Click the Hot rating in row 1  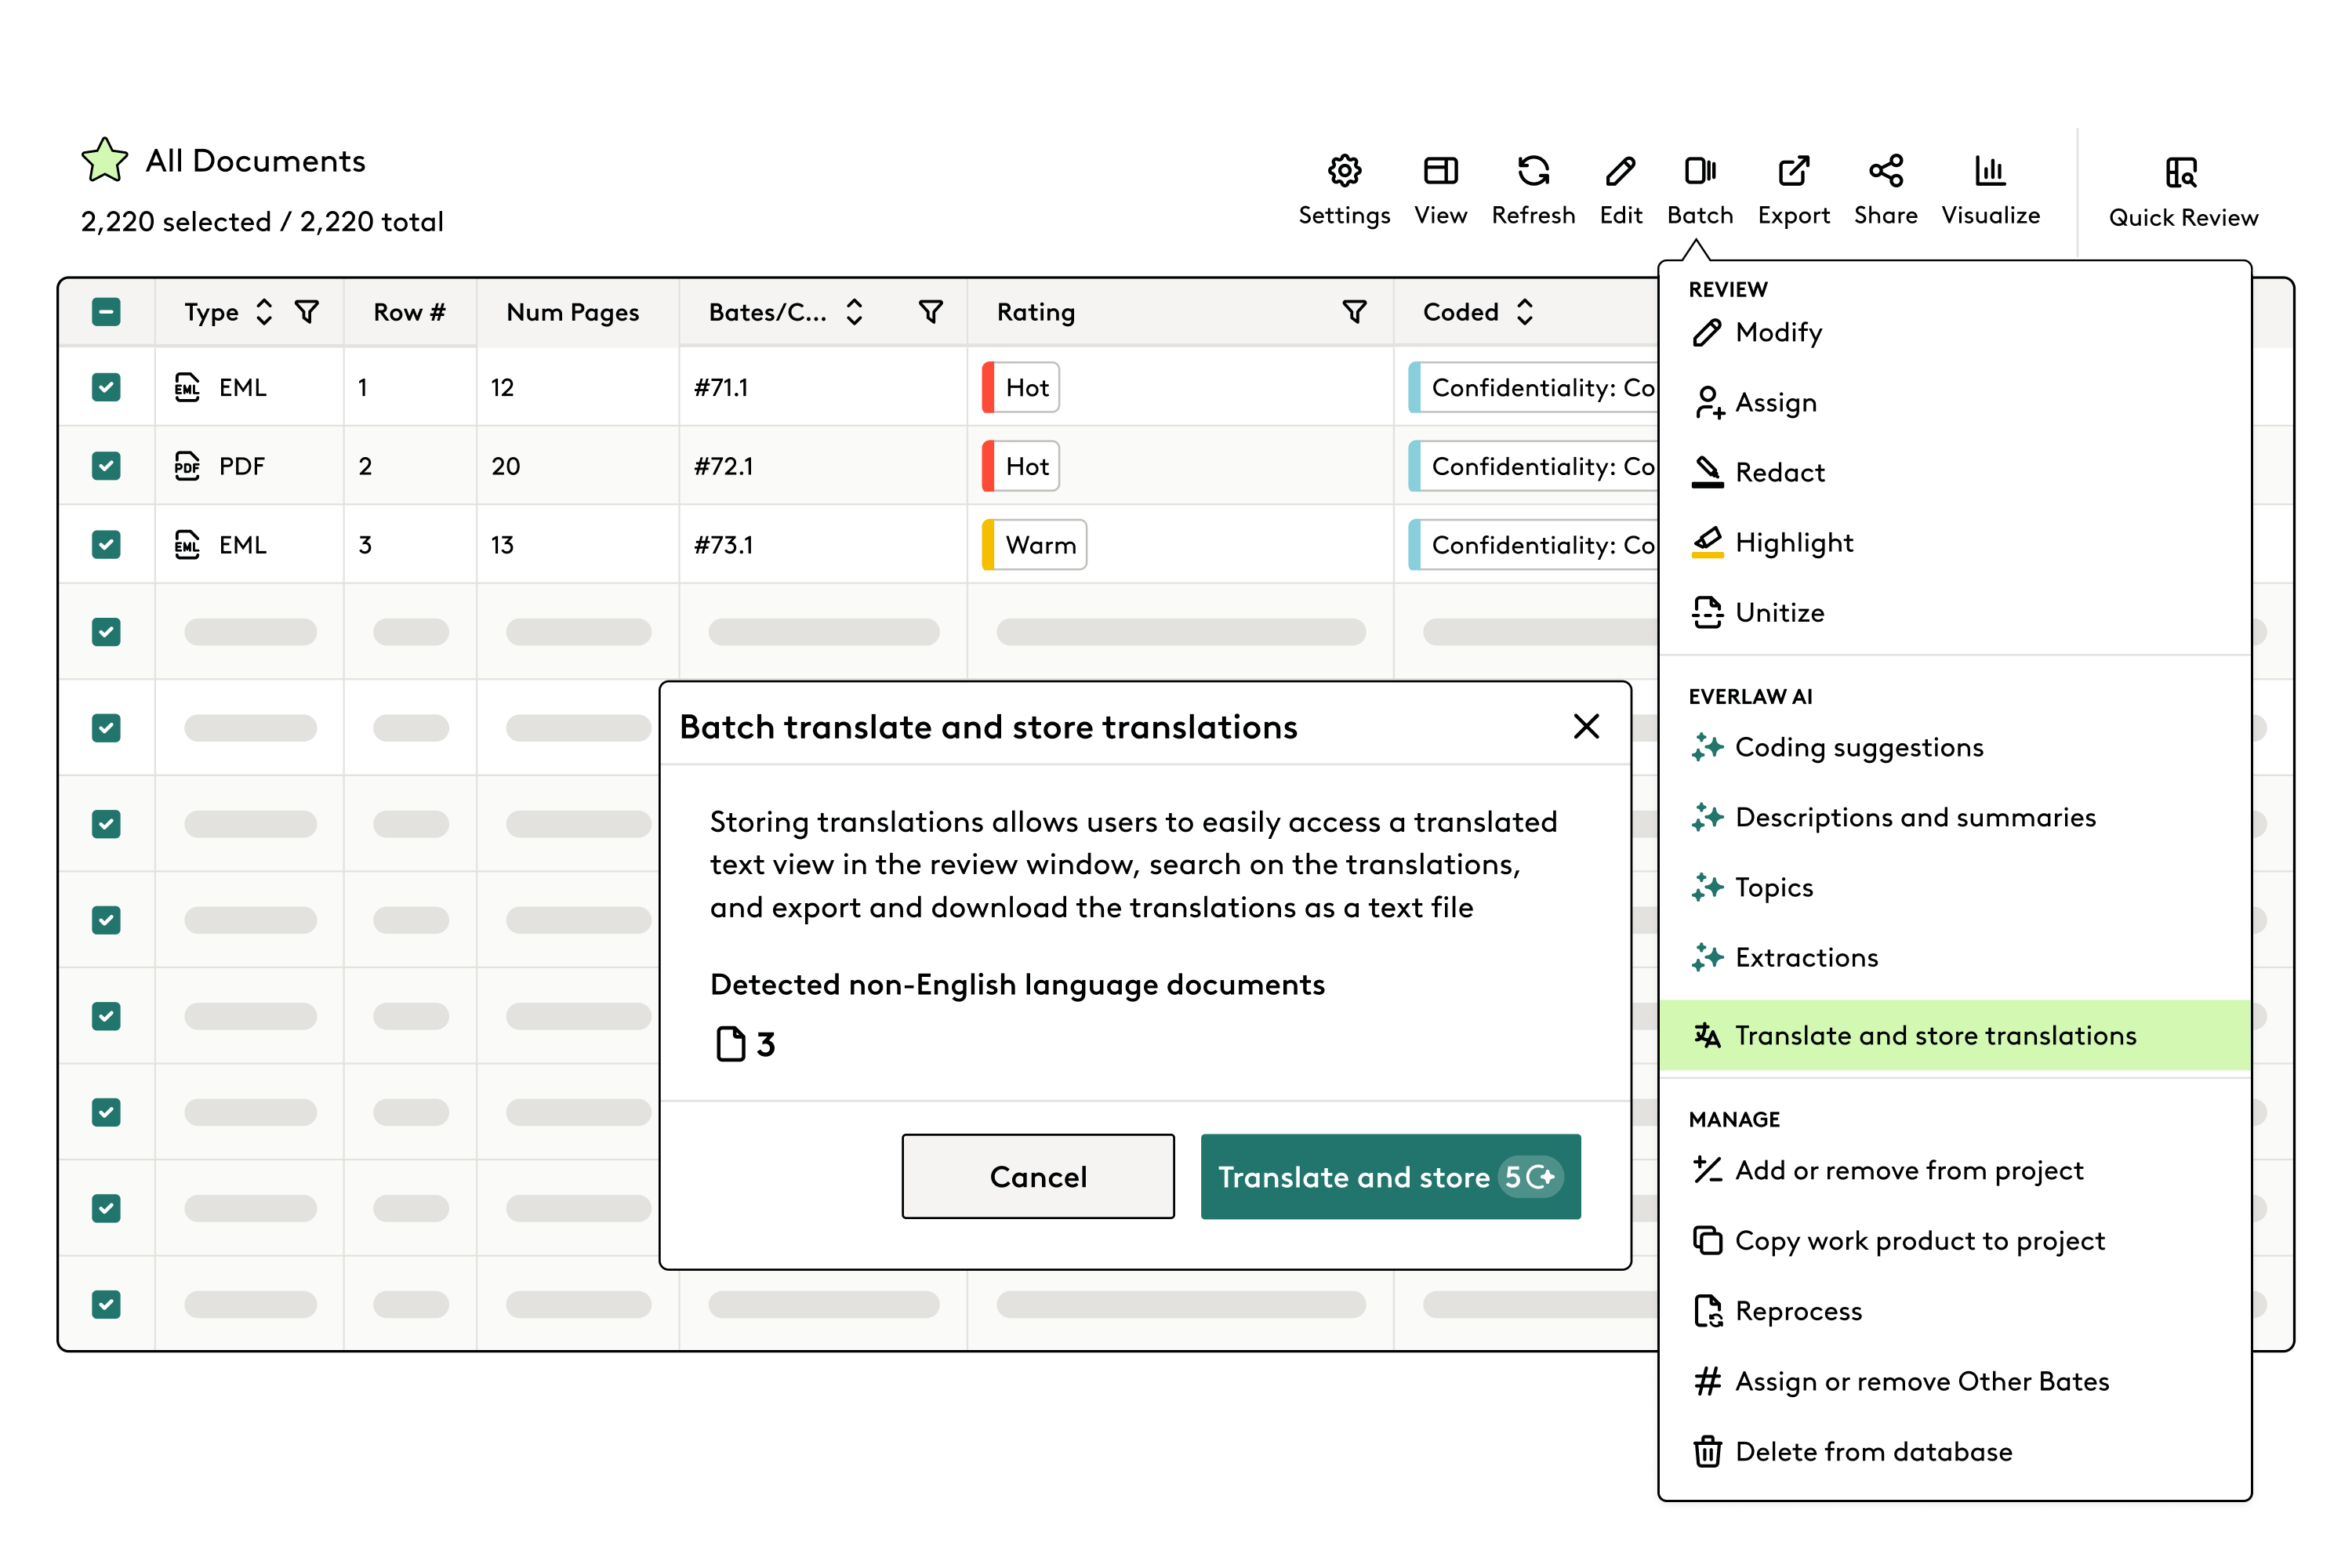(x=1020, y=387)
